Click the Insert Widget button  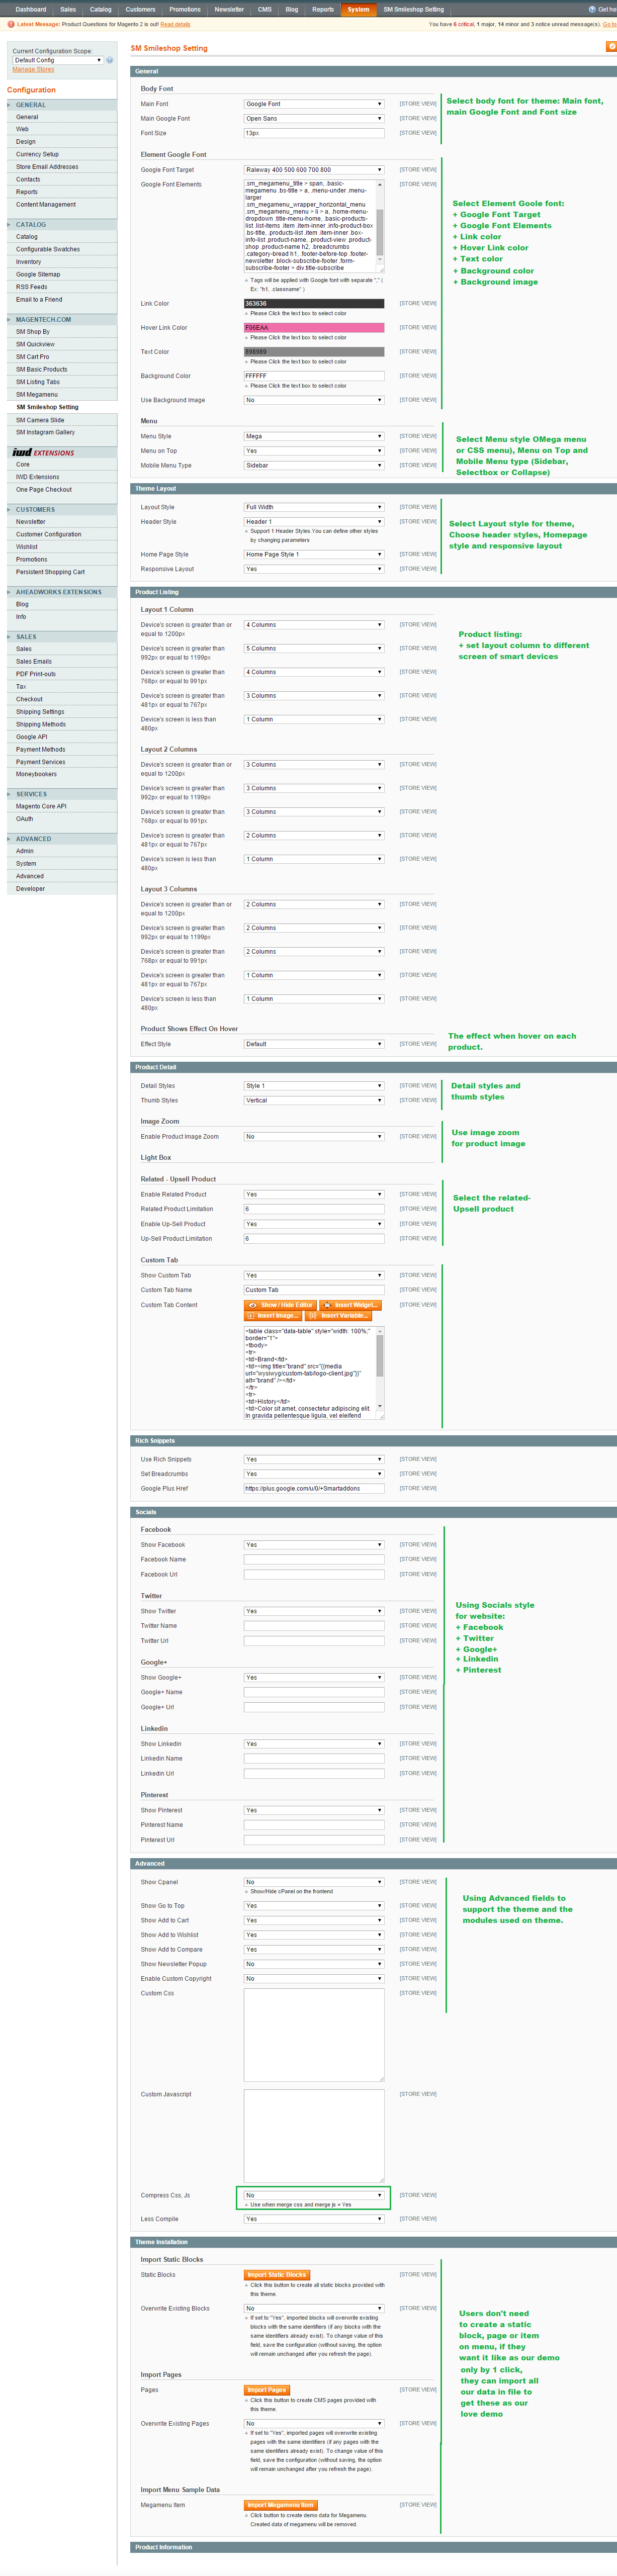coord(351,1305)
